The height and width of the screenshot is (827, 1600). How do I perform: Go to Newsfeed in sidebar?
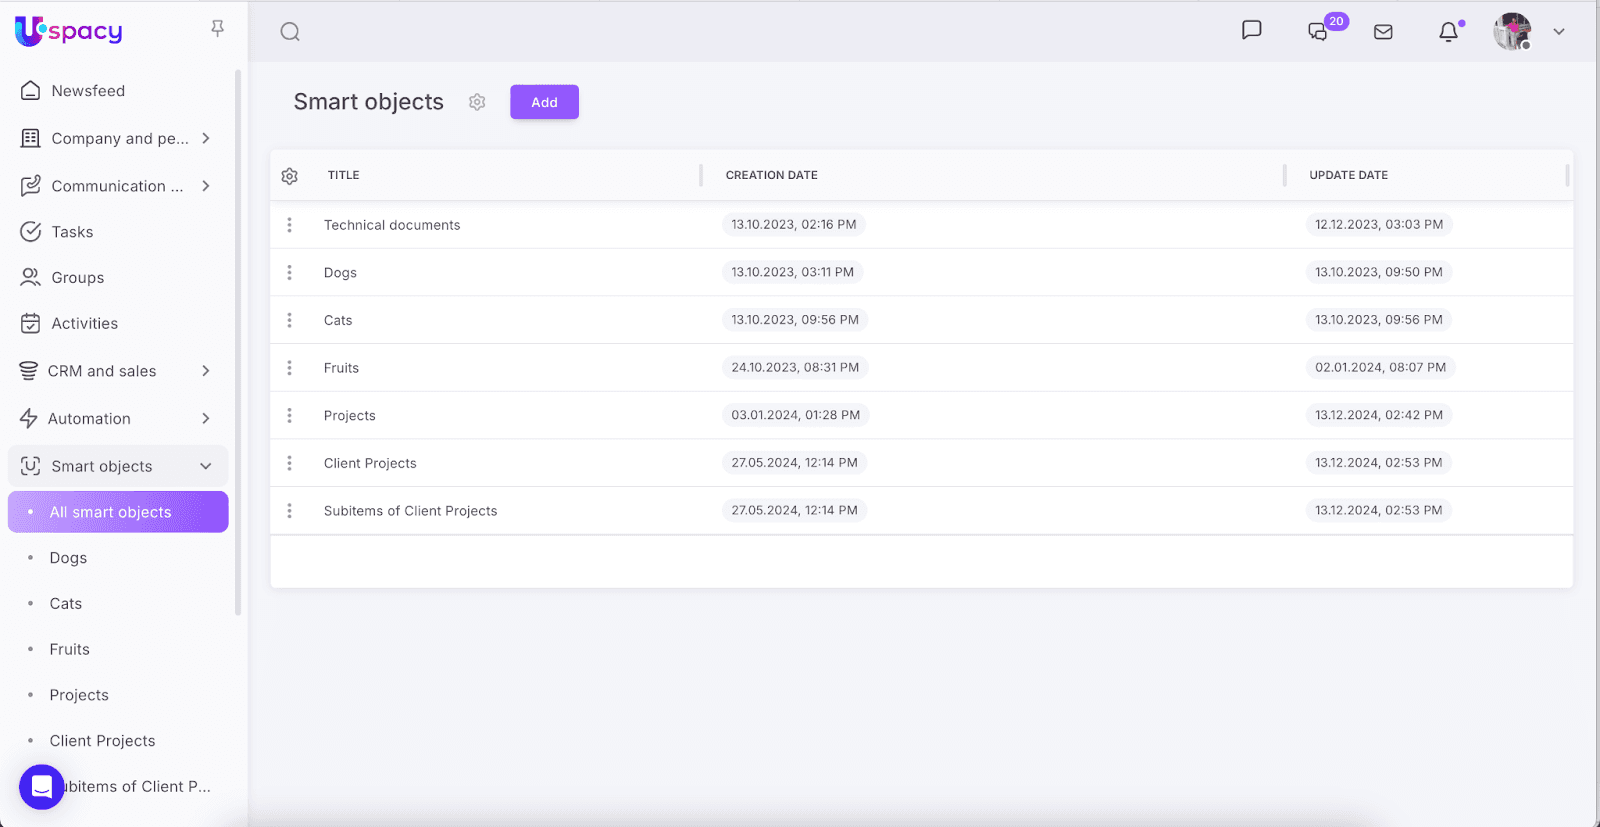pyautogui.click(x=88, y=91)
